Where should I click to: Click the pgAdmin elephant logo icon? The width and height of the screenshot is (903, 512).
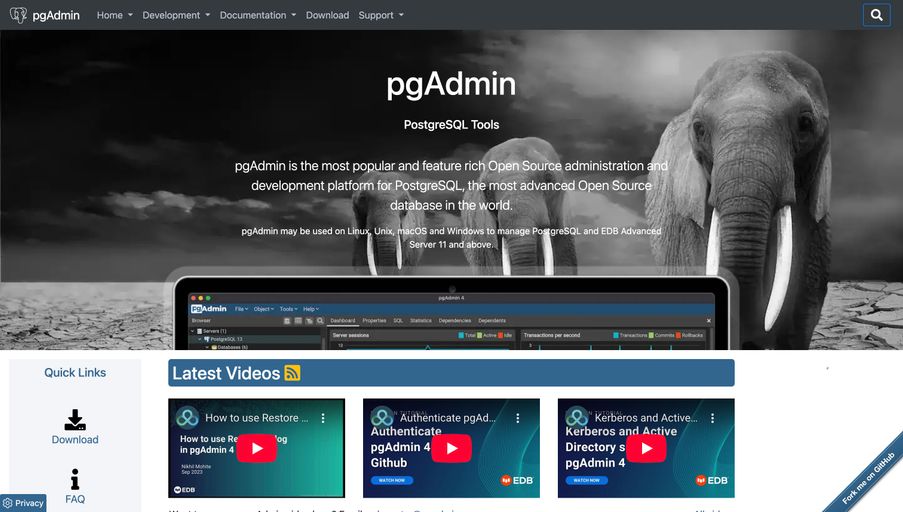pyautogui.click(x=18, y=15)
